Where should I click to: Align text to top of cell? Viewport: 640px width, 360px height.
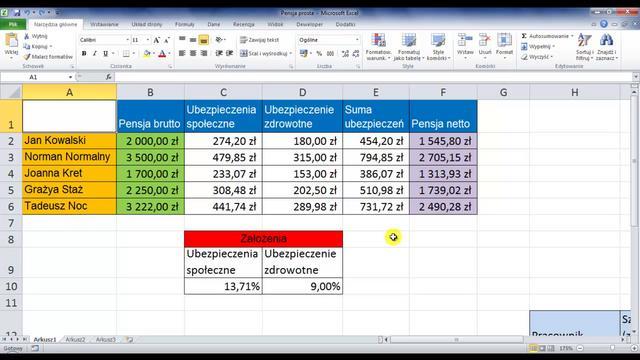(182, 40)
